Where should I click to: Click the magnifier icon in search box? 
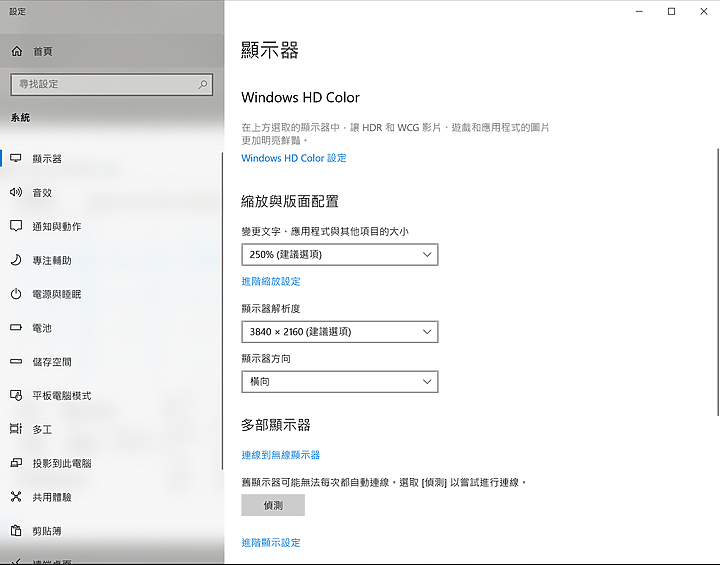pos(202,85)
